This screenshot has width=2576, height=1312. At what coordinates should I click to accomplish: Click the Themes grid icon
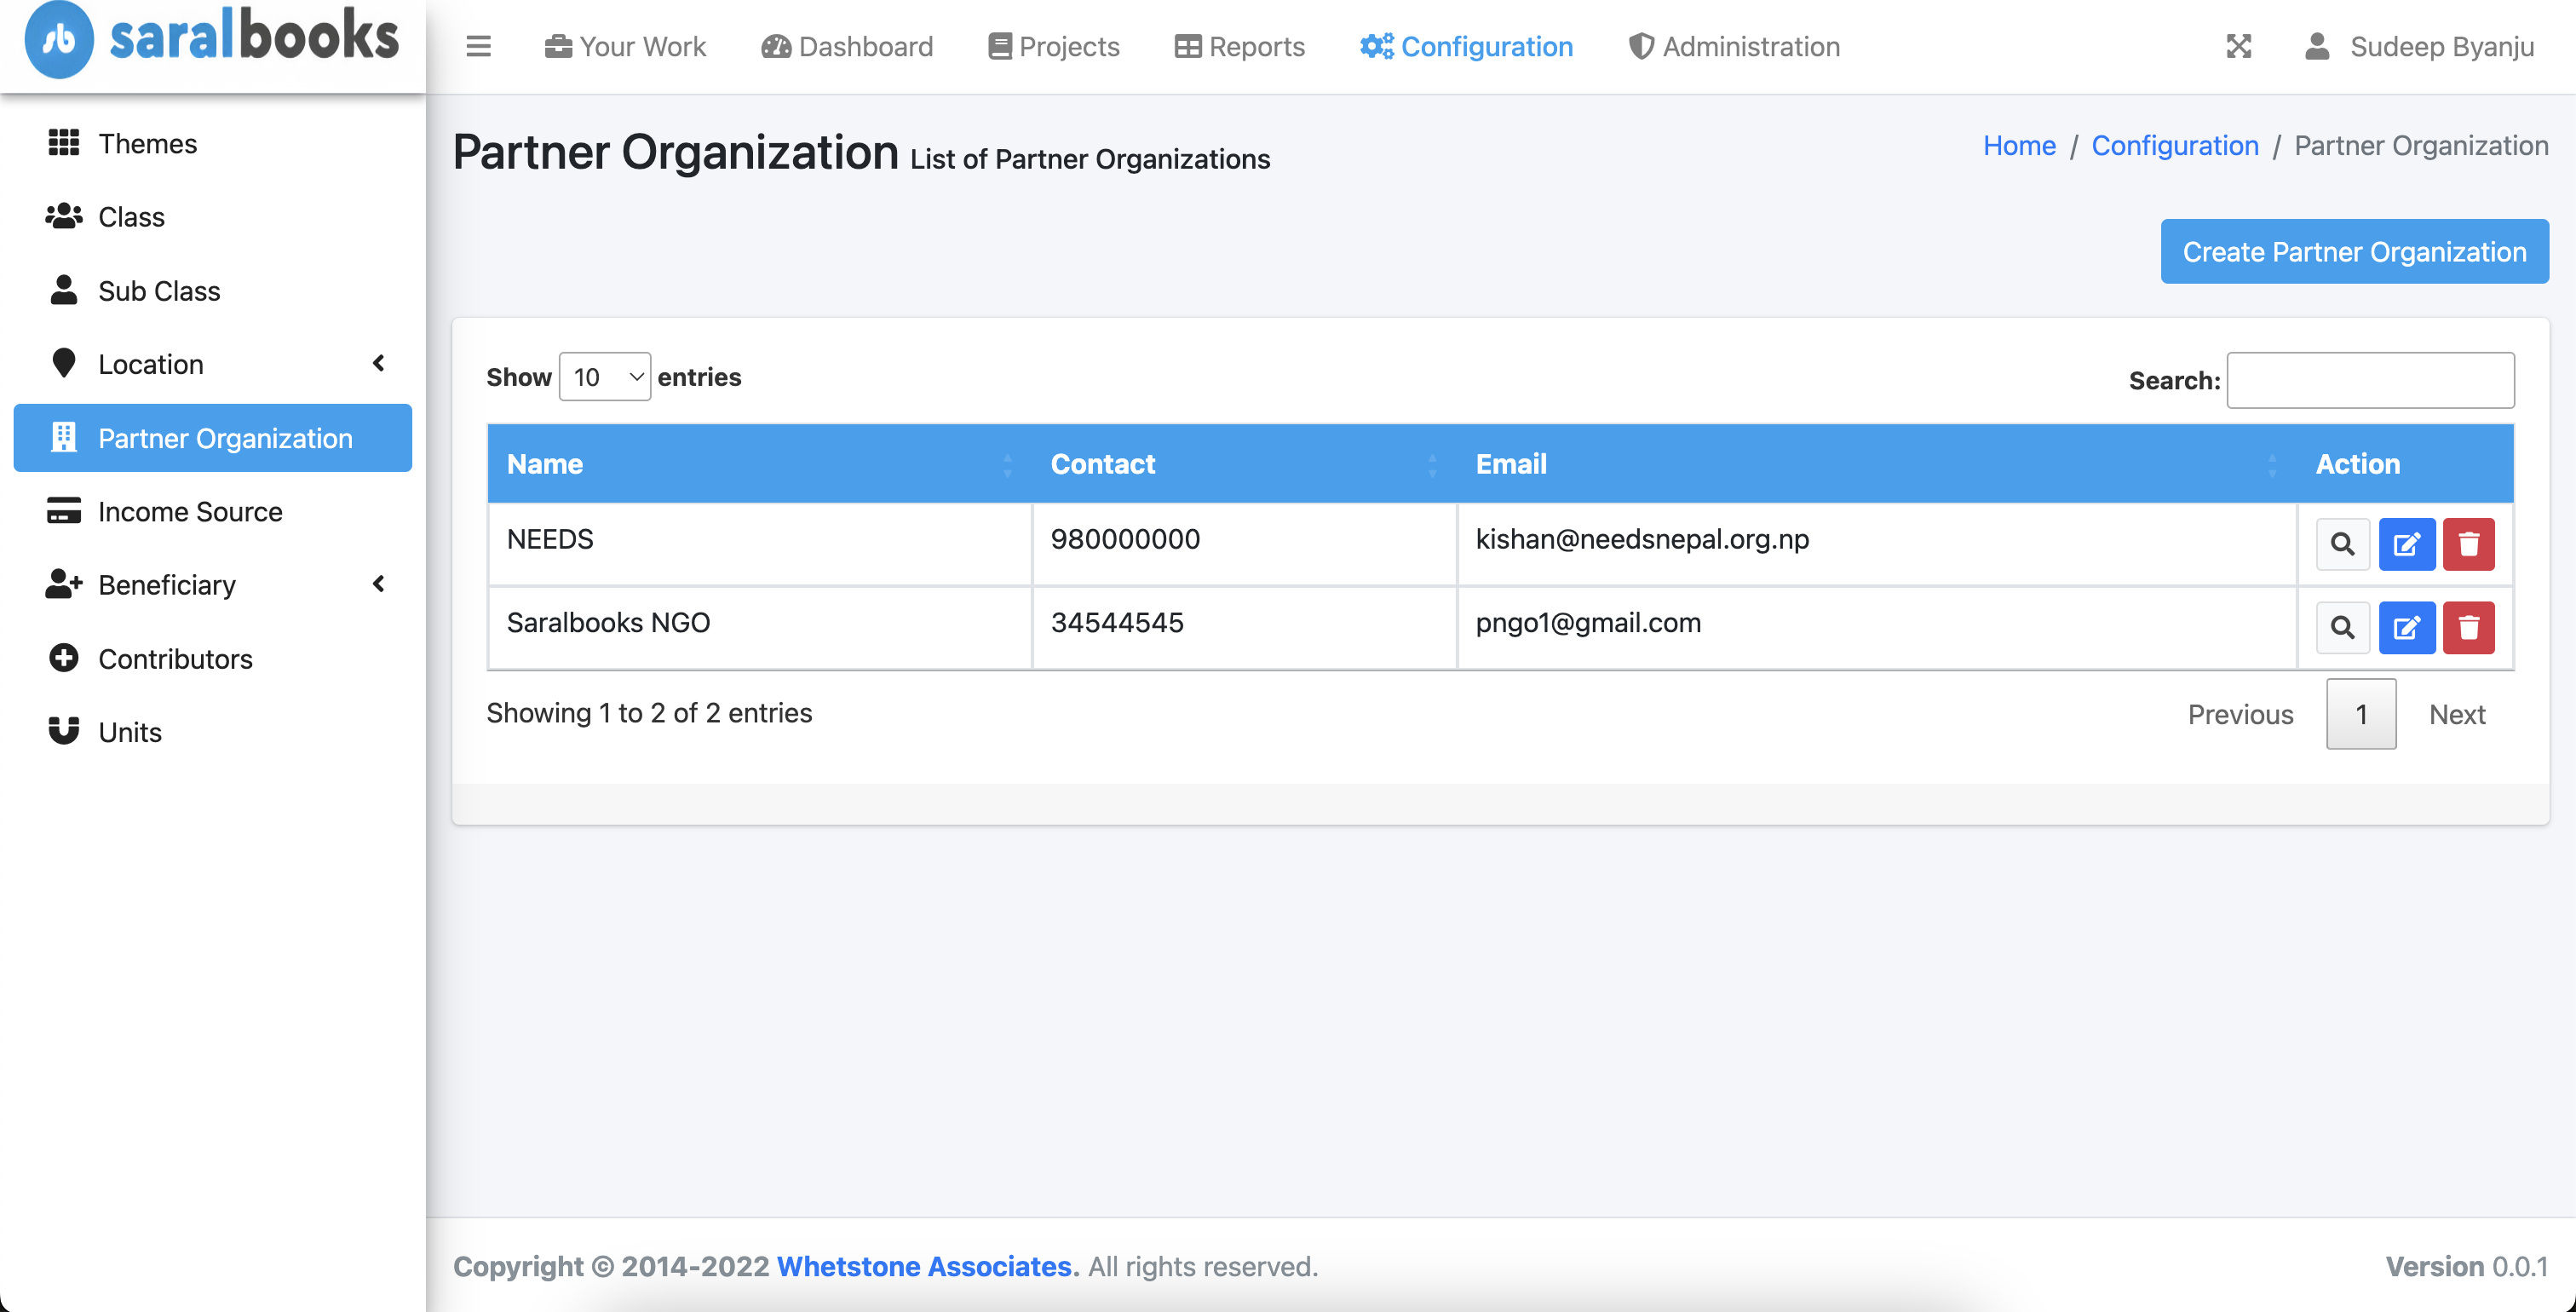[63, 143]
